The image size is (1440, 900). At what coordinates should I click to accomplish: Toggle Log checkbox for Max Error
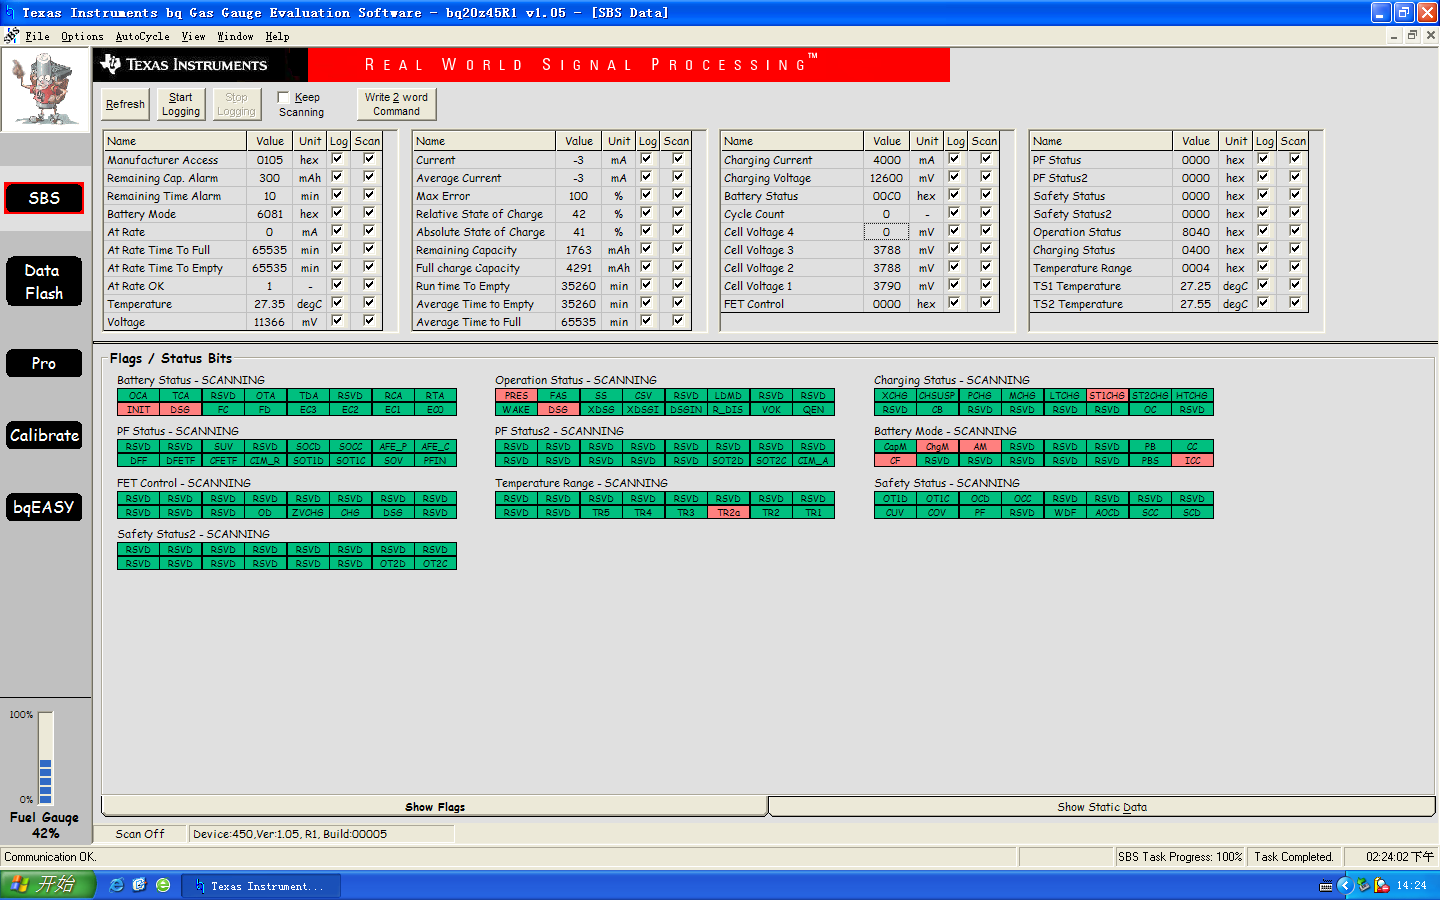click(646, 195)
